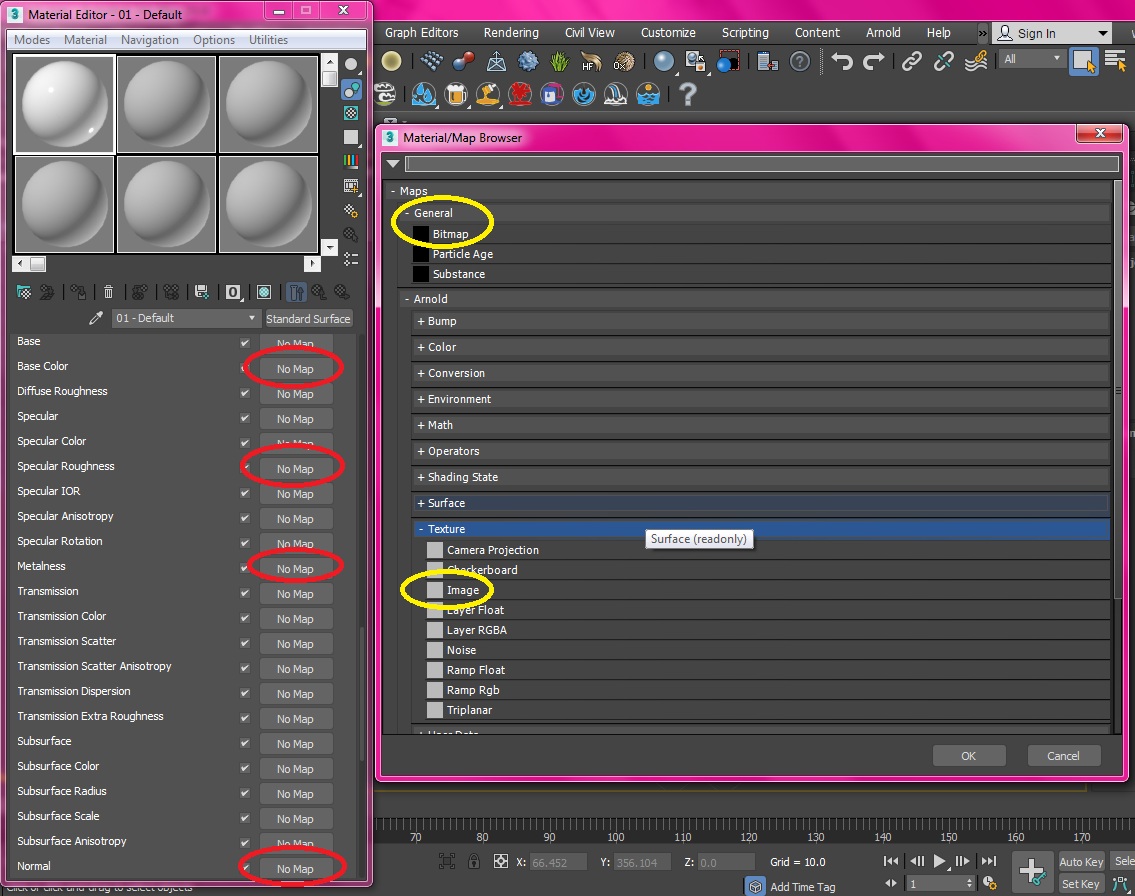The height and width of the screenshot is (896, 1135).
Task: Click the Select by Material icon
Action: [351, 234]
